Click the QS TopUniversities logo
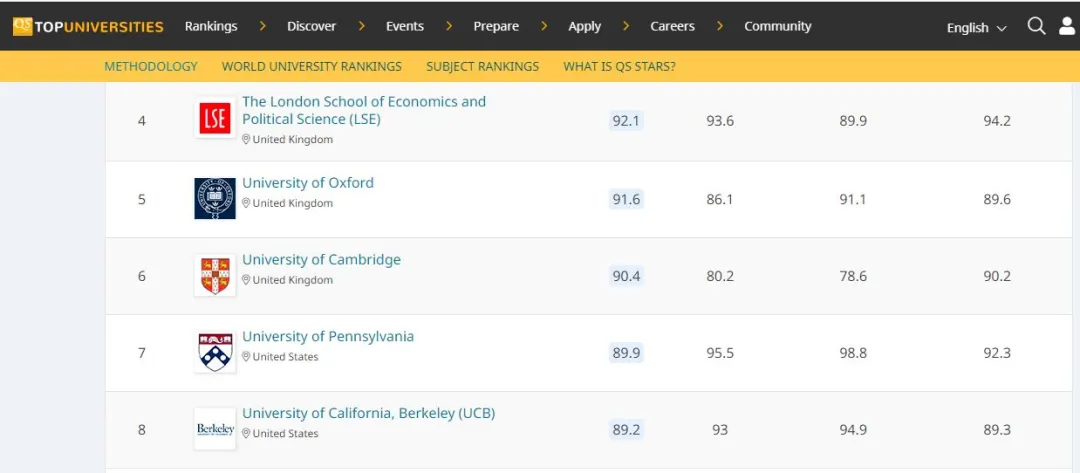This screenshot has height=473, width=1080. (x=88, y=27)
